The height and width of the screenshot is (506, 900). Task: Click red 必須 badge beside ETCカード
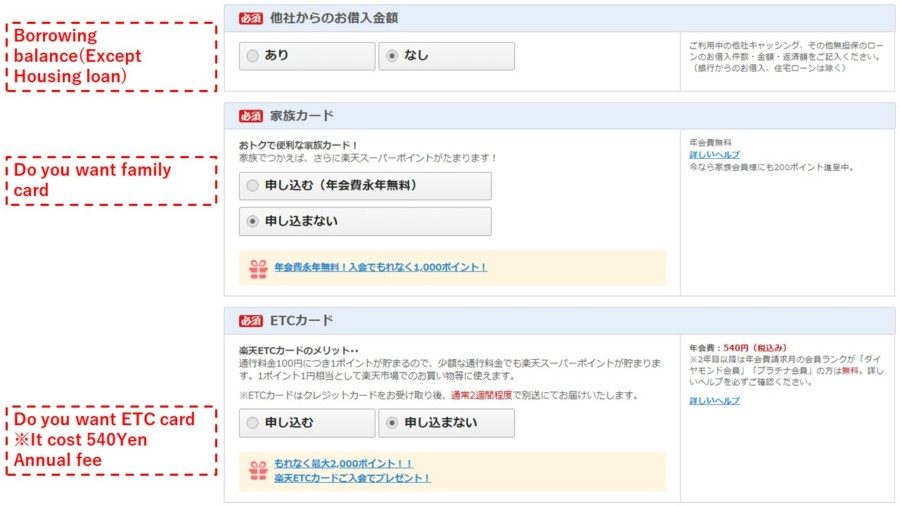[251, 321]
